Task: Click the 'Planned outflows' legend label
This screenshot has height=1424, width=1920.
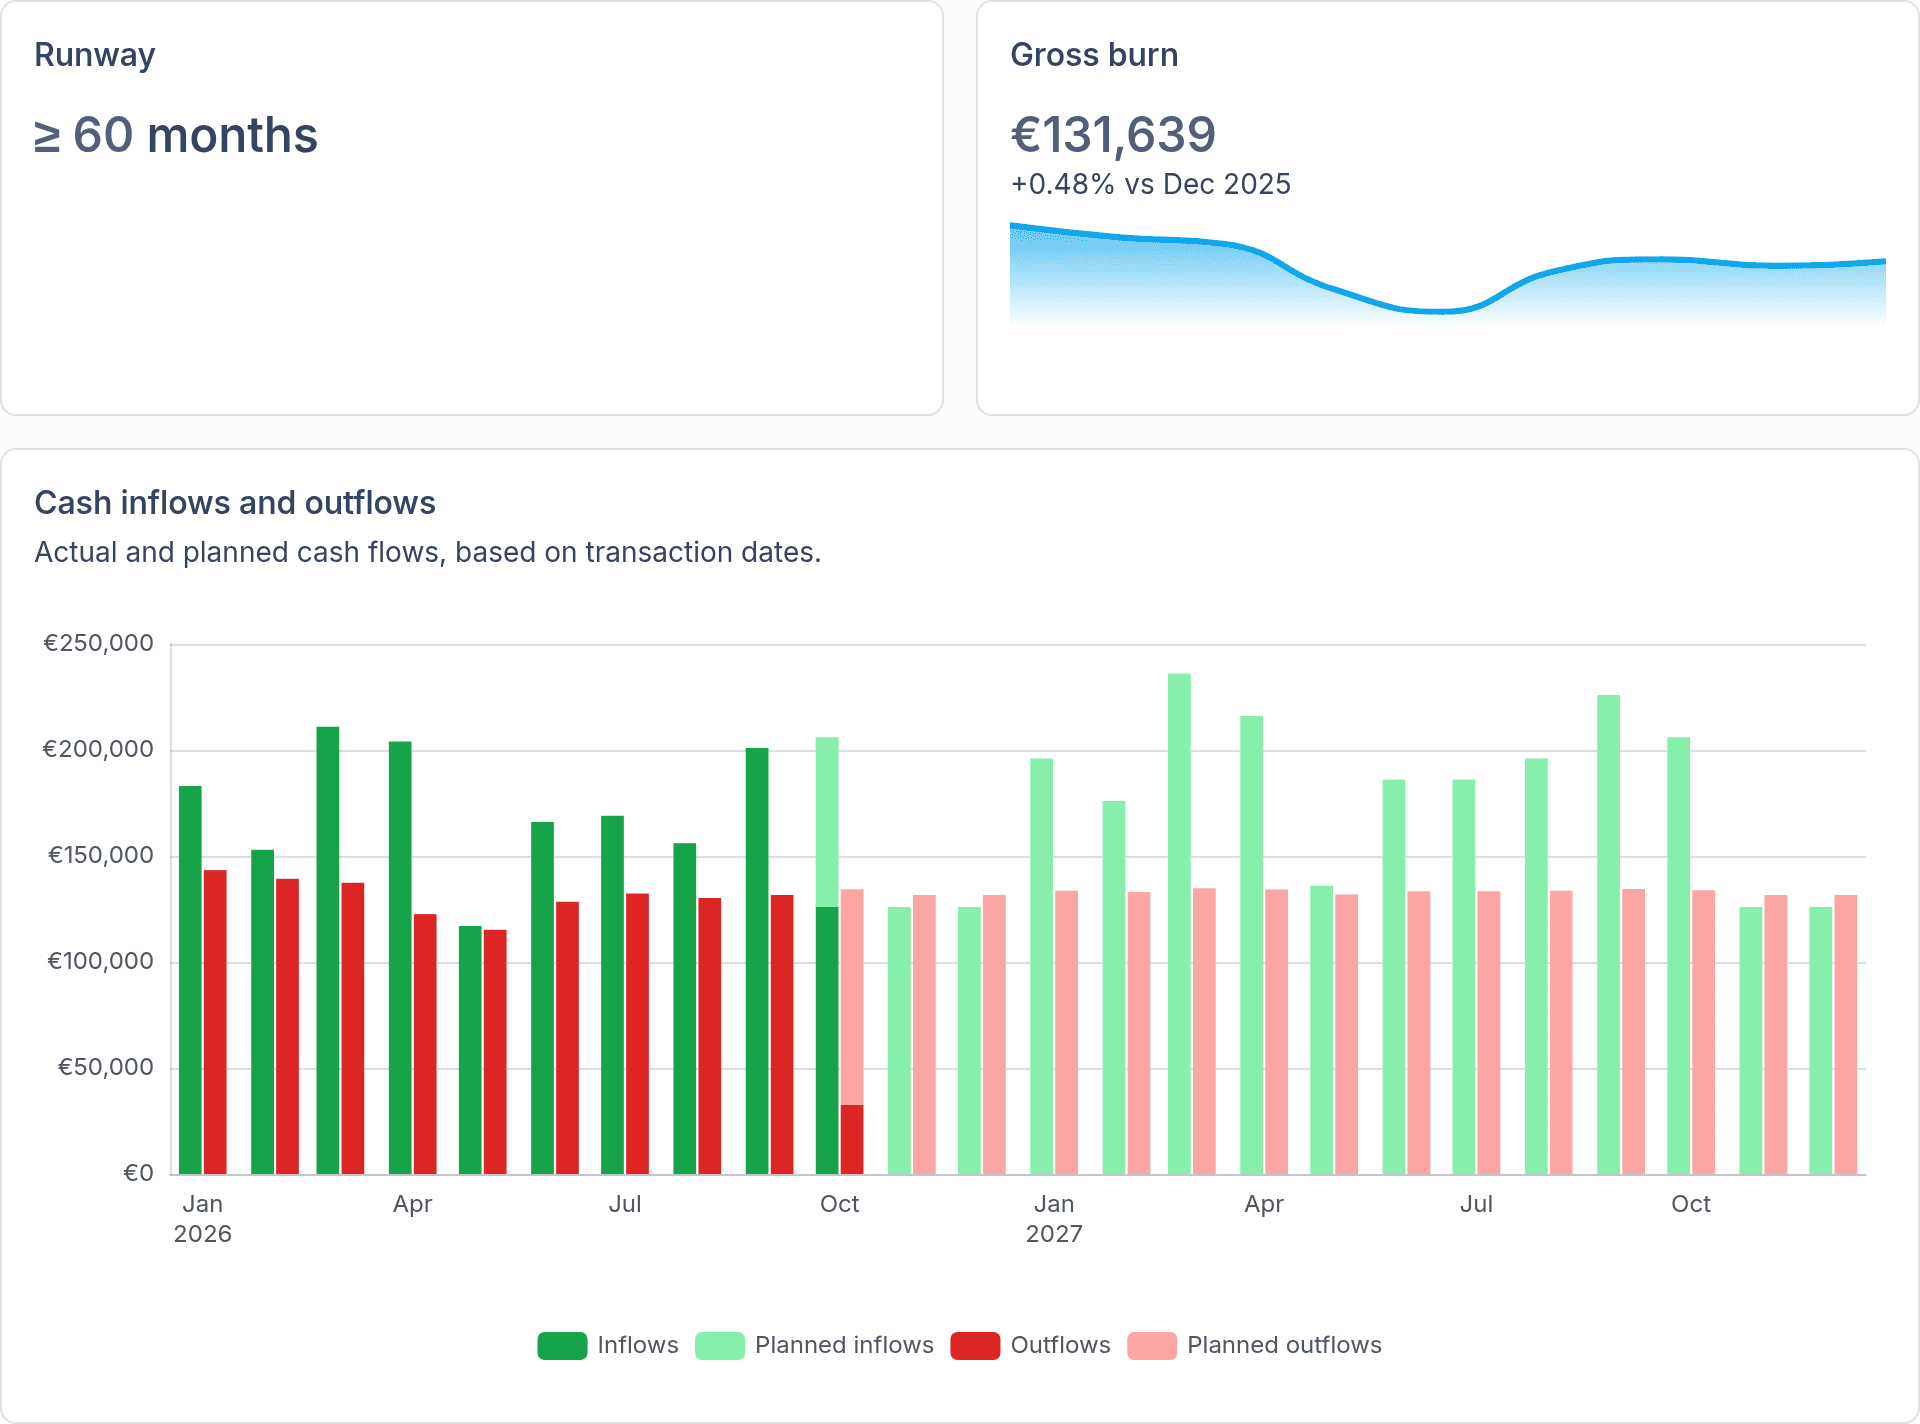Action: [1284, 1345]
